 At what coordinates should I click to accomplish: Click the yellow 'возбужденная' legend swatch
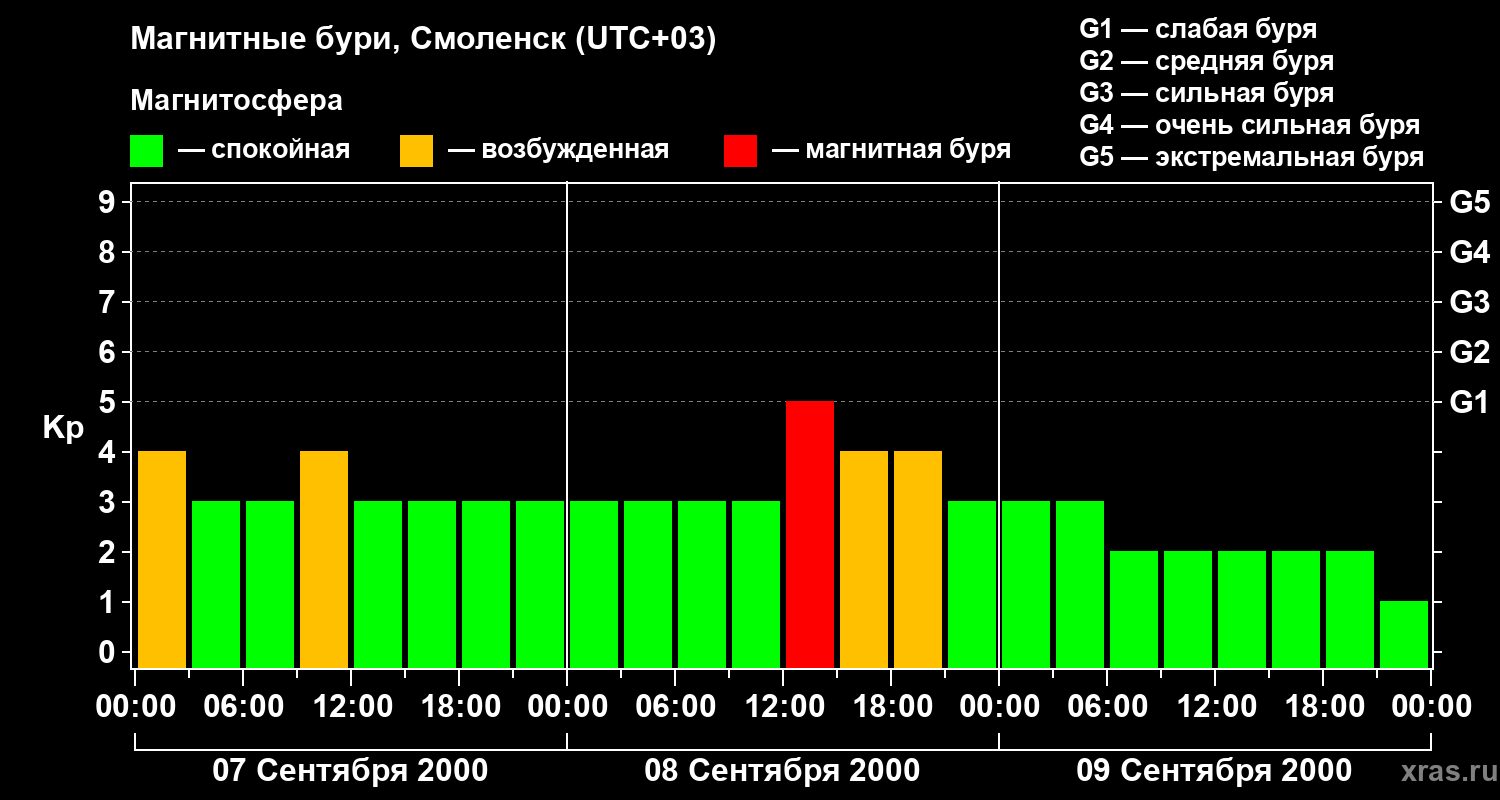pyautogui.click(x=416, y=151)
